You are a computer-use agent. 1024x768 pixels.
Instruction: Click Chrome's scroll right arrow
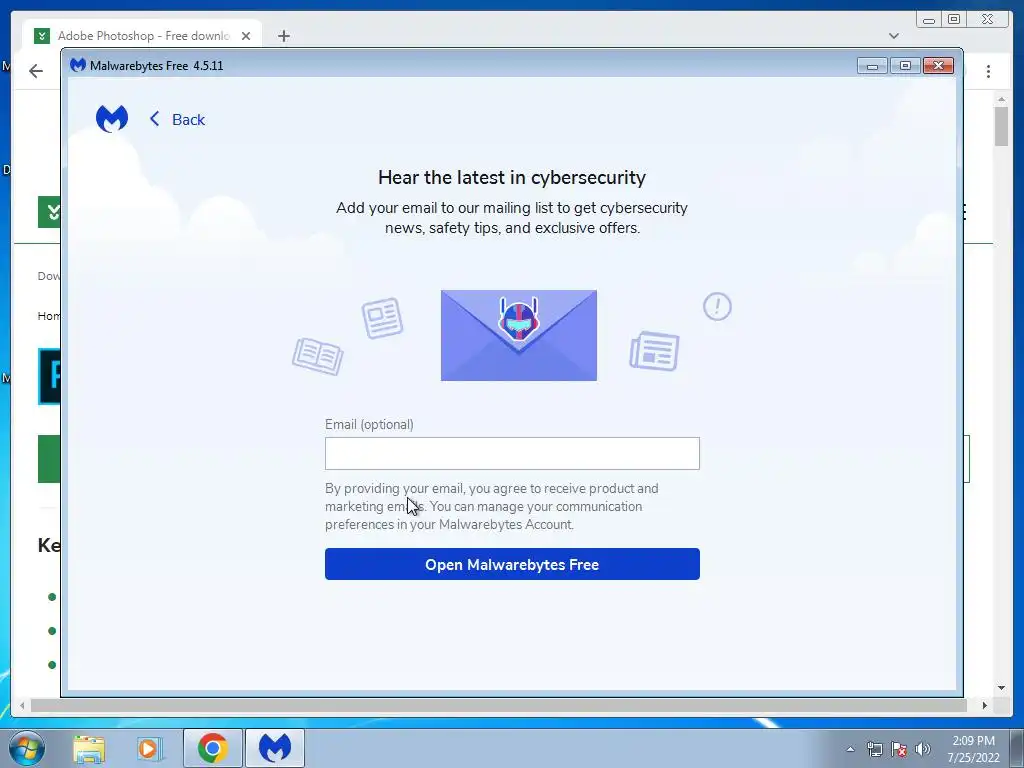tap(984, 705)
